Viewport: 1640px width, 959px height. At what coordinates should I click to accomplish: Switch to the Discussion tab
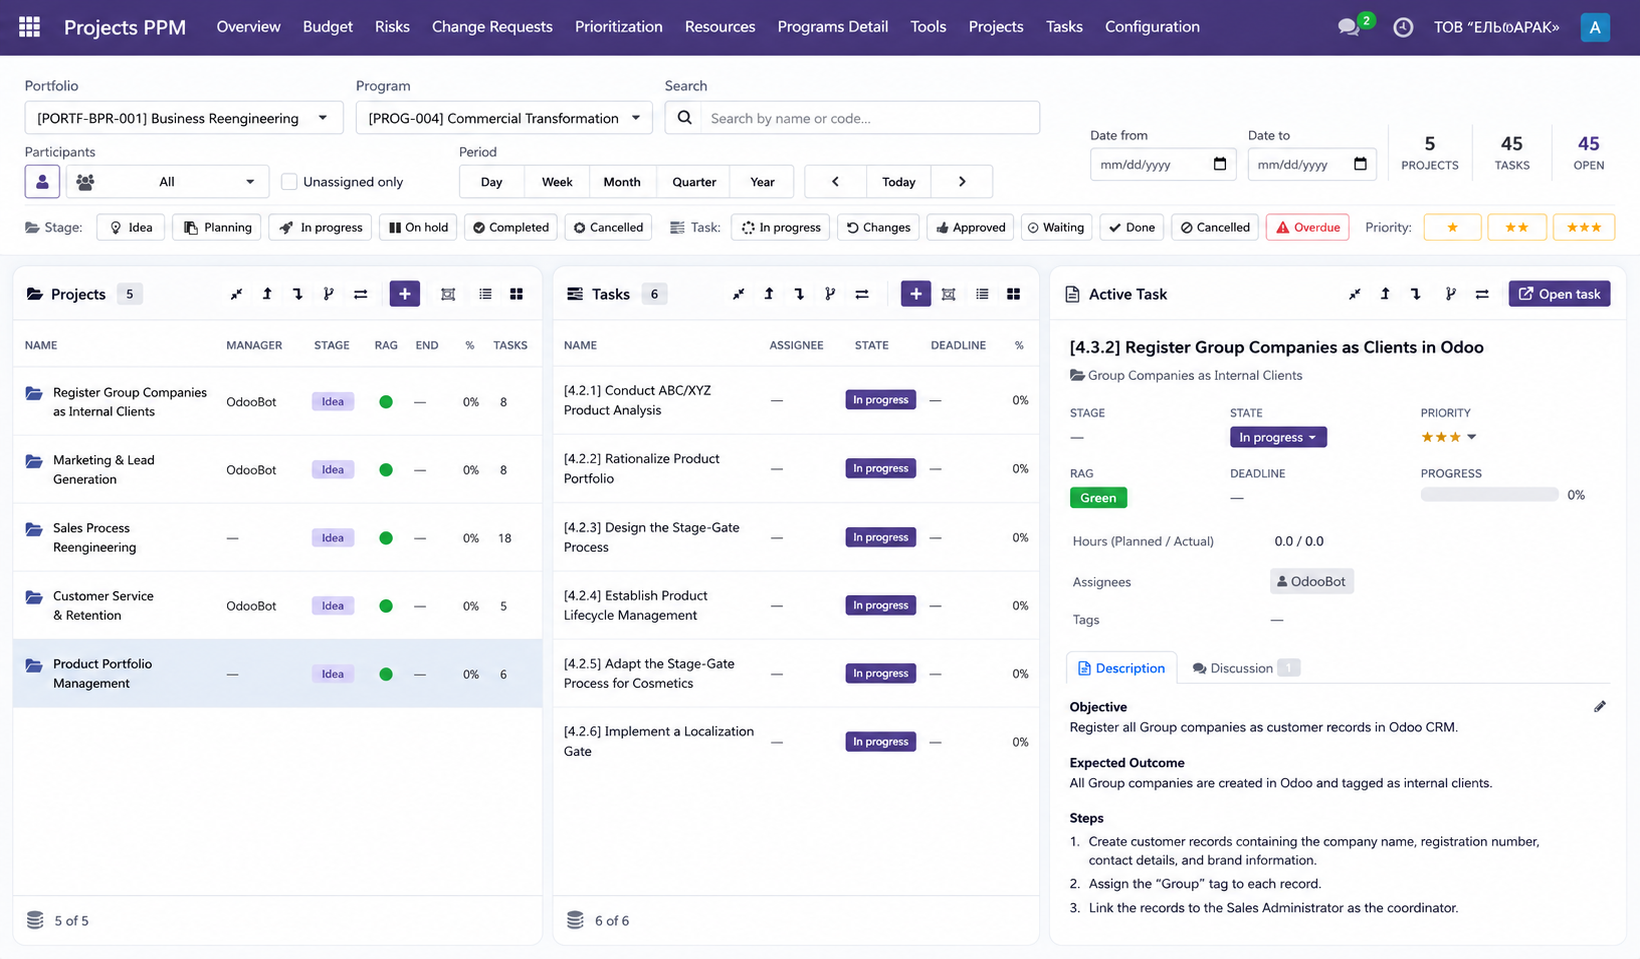pos(1245,668)
